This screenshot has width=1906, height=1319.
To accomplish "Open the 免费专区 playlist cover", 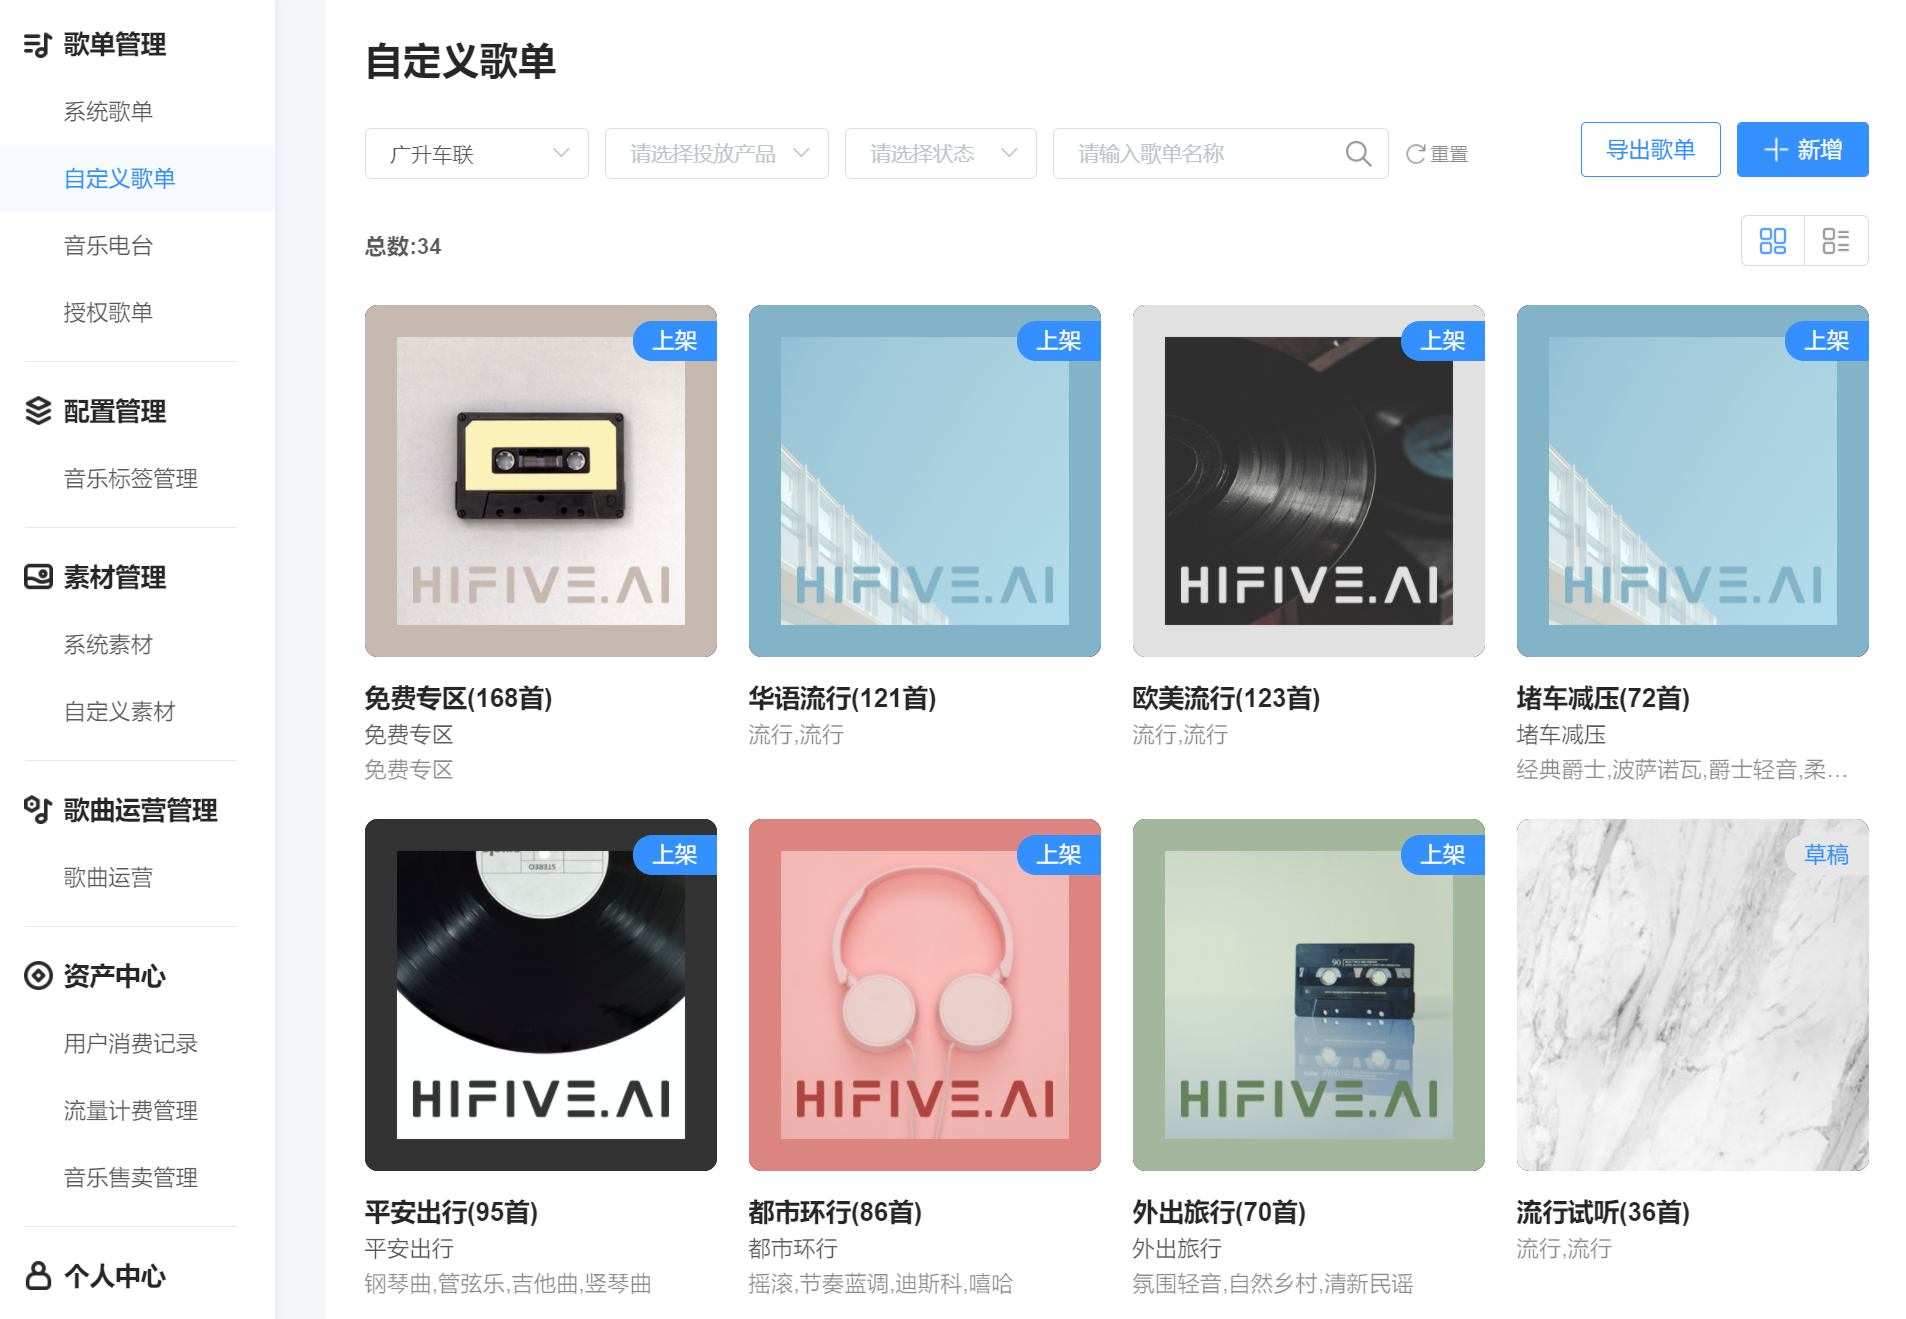I will (x=540, y=481).
